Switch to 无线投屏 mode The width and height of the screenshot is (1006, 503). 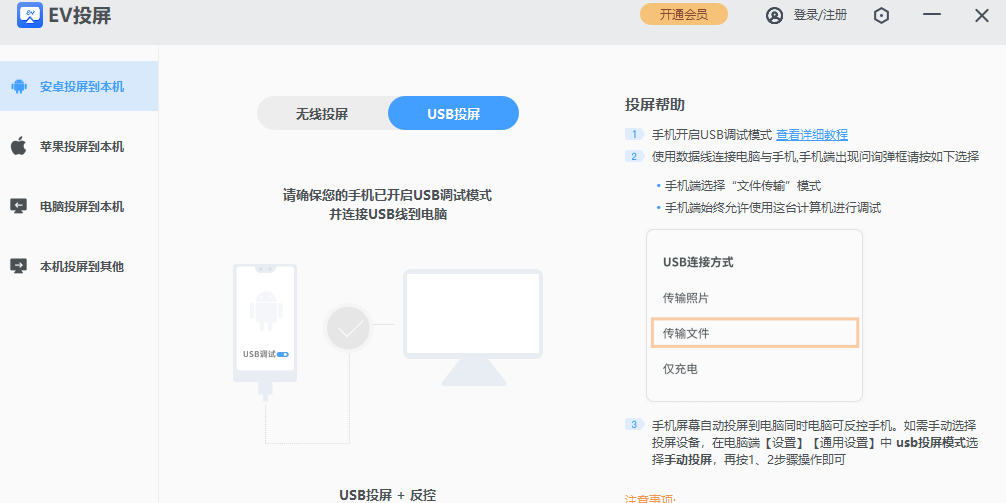322,114
